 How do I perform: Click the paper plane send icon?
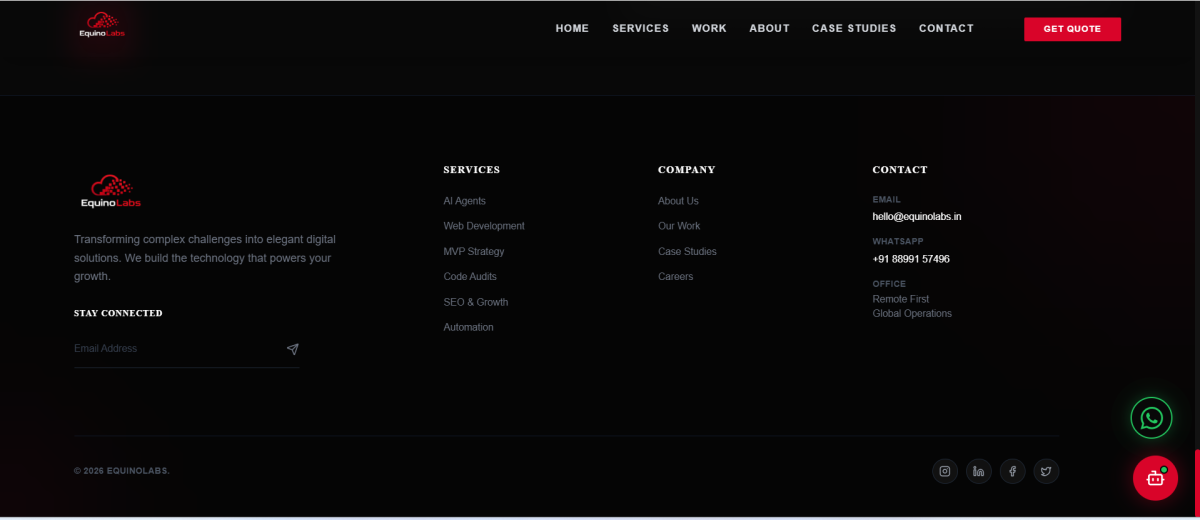[x=292, y=349]
